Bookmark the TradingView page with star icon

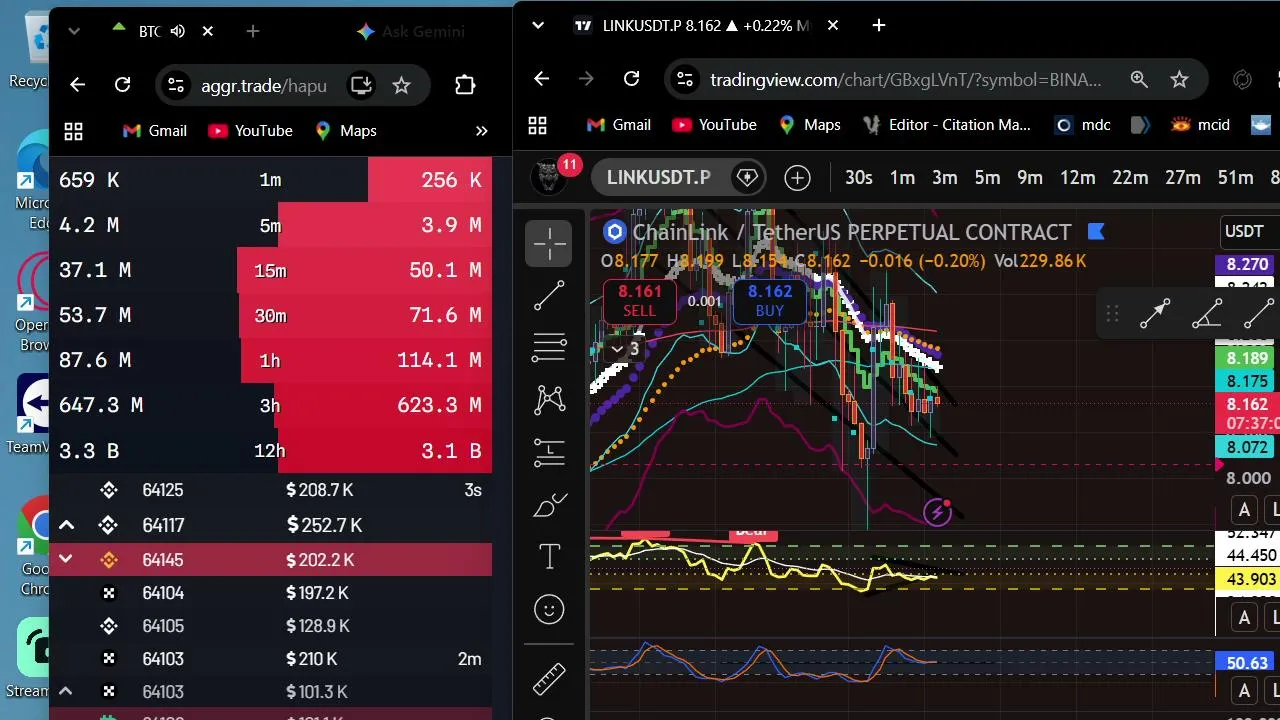coord(1179,79)
